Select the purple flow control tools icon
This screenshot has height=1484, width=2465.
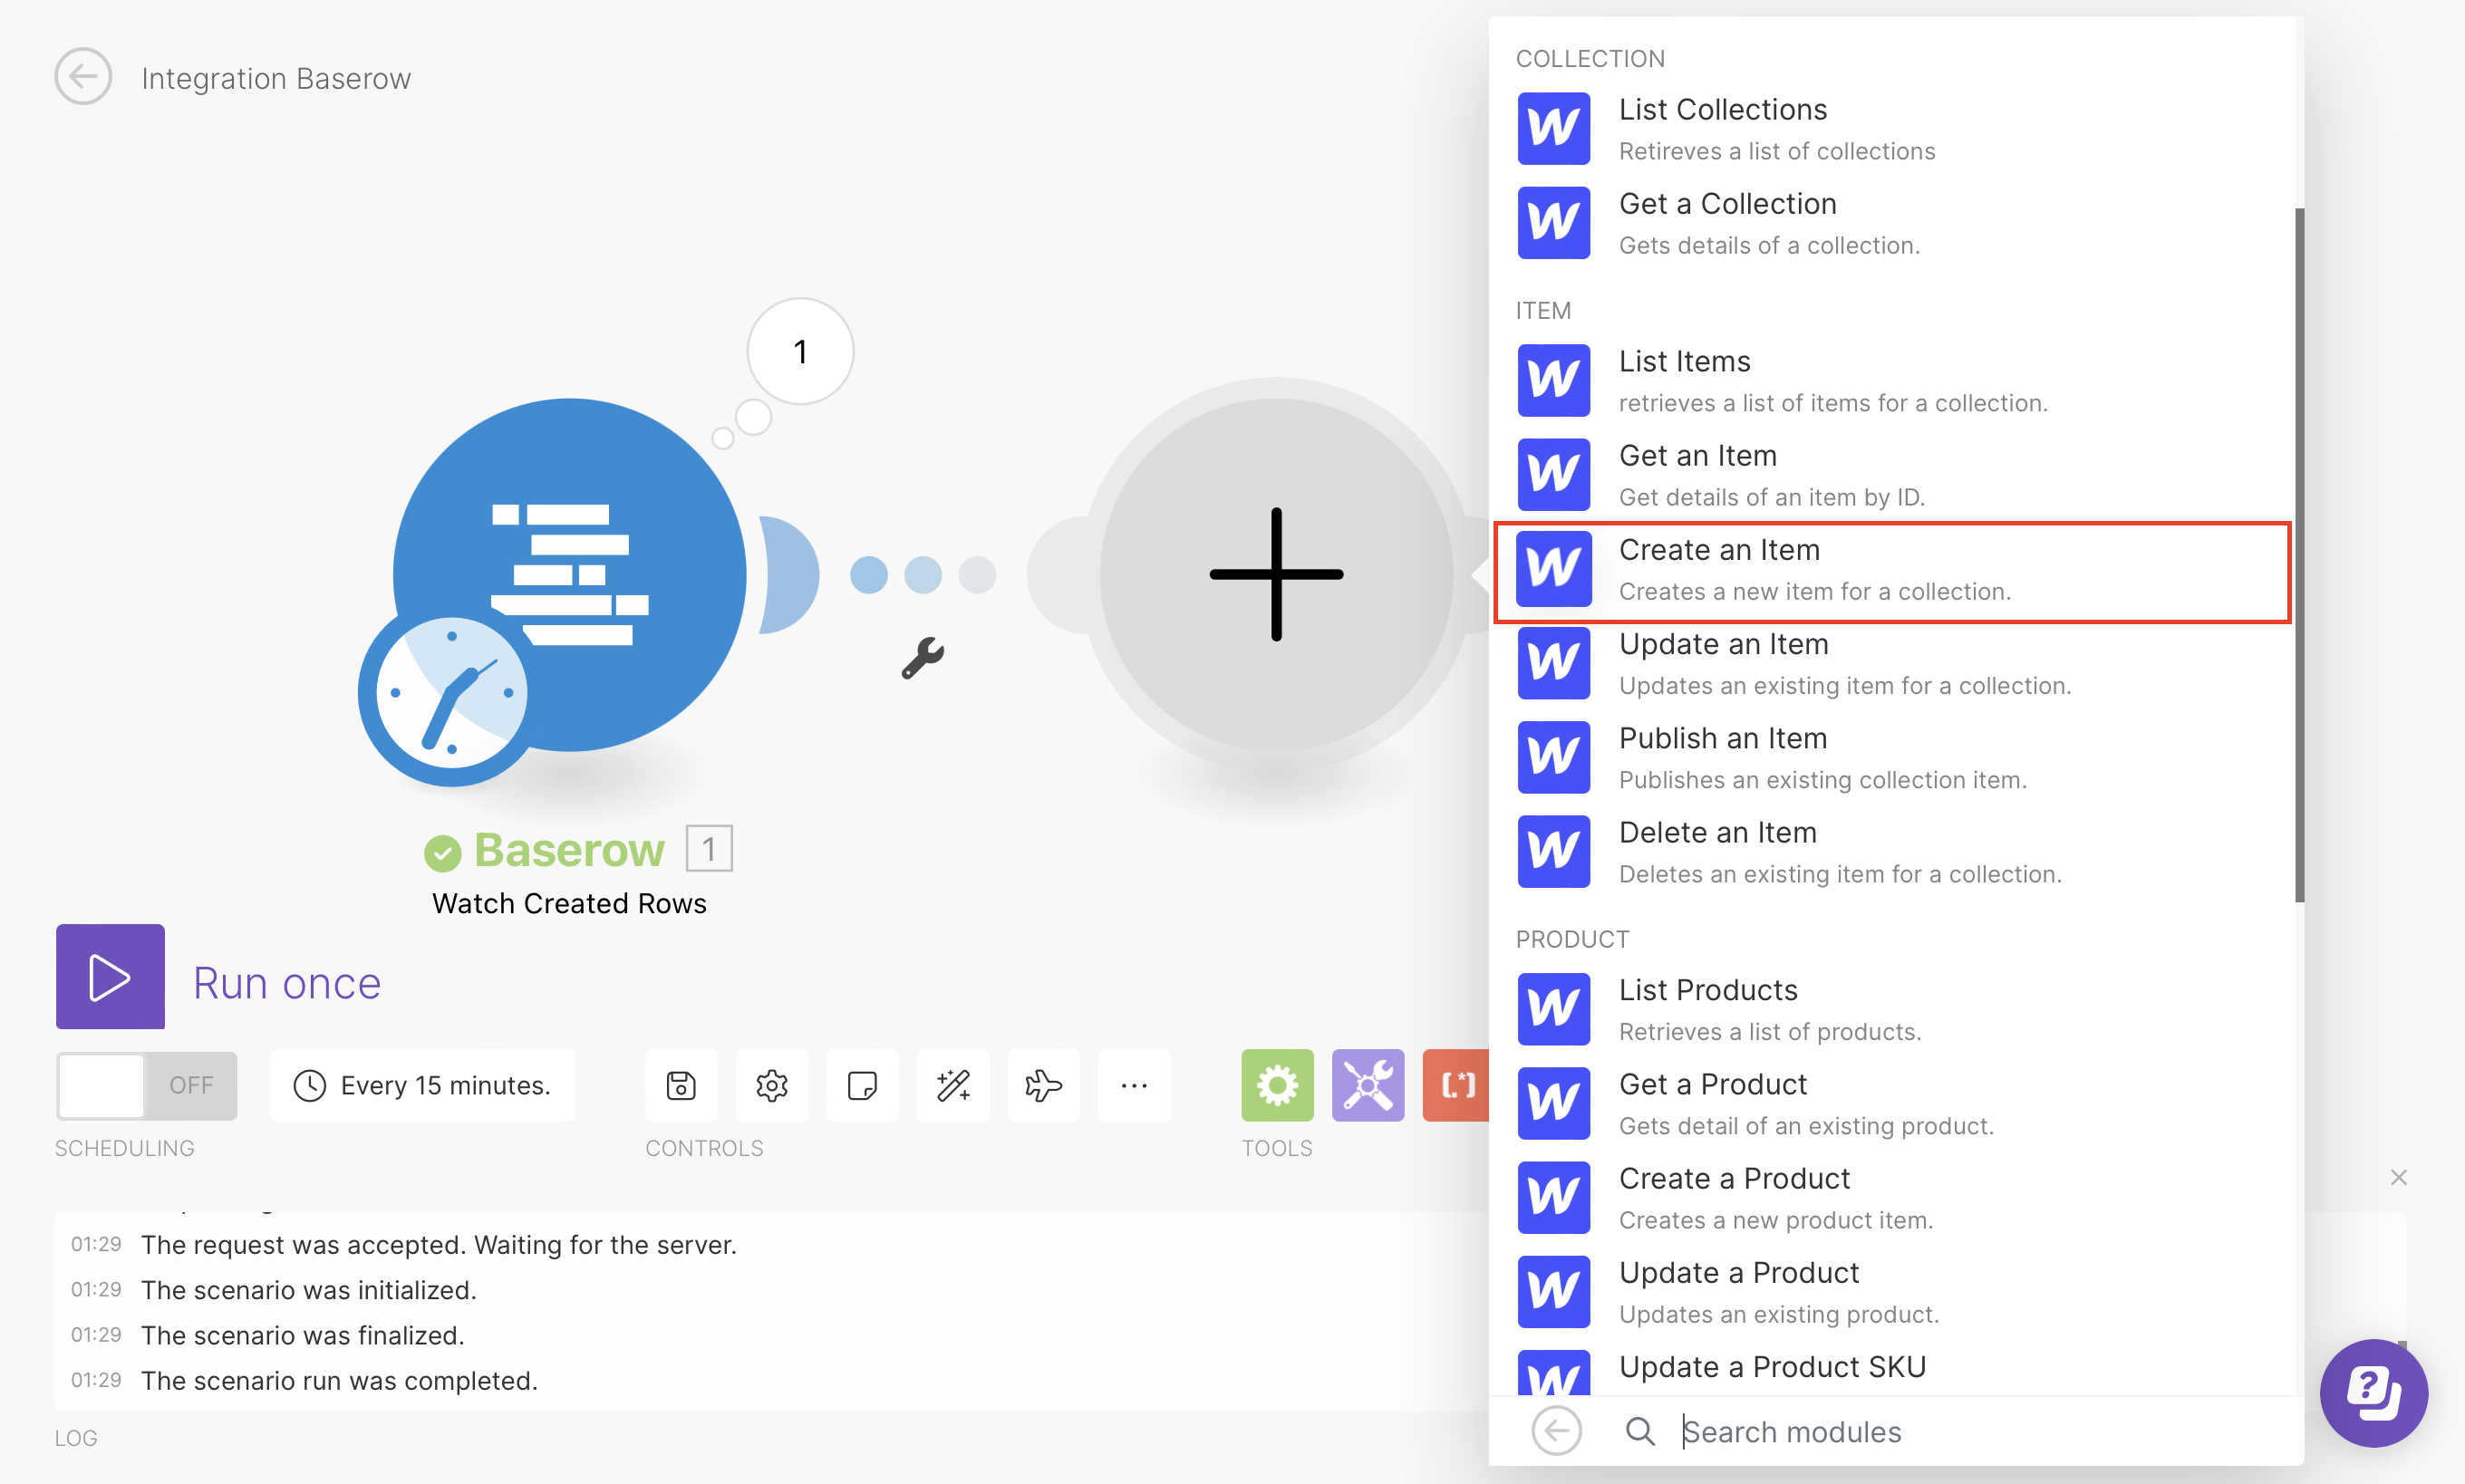click(x=1367, y=1086)
